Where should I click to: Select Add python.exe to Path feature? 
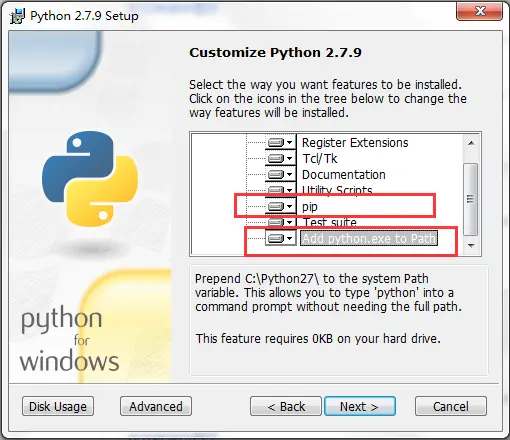tap(369, 238)
